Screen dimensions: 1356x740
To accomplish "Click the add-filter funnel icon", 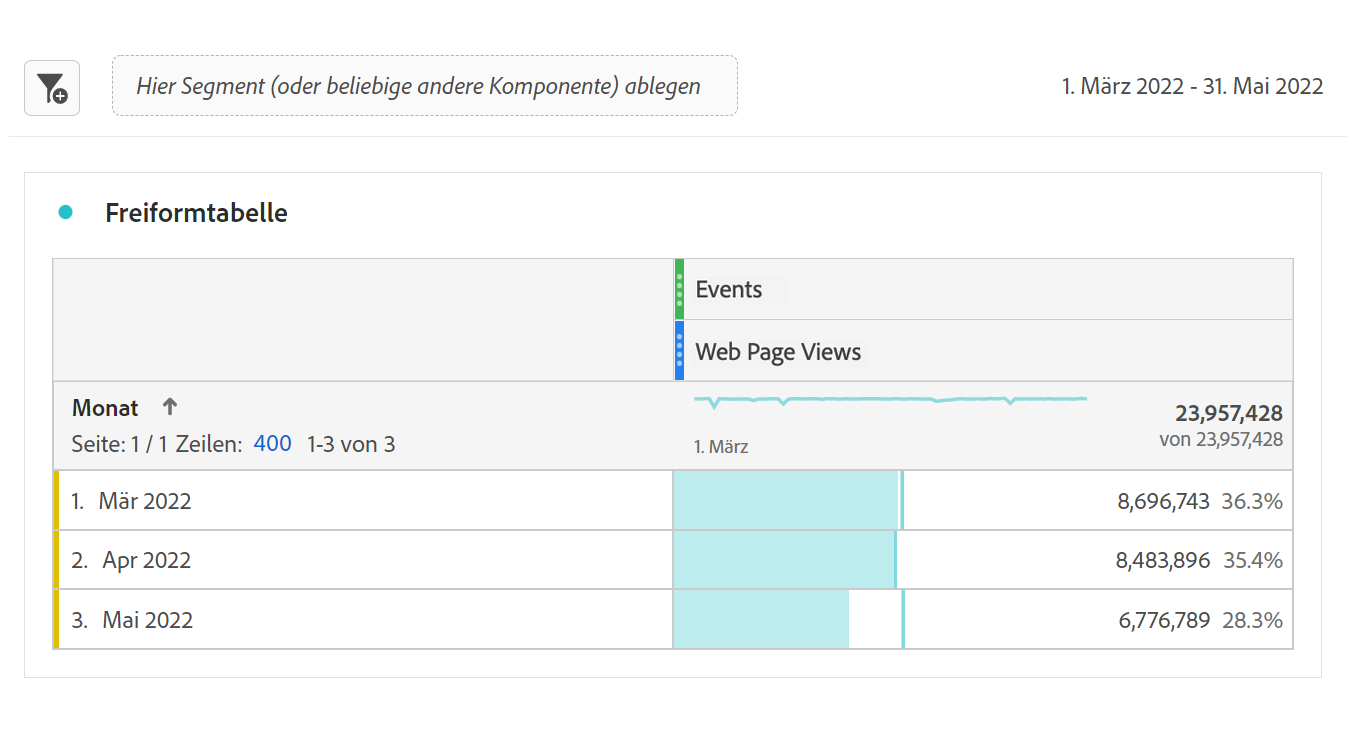I will pyautogui.click(x=52, y=88).
